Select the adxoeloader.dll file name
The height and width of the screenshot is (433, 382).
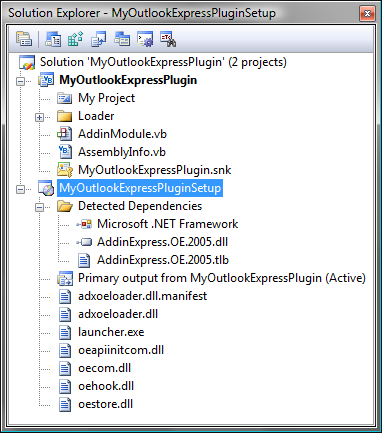click(118, 314)
